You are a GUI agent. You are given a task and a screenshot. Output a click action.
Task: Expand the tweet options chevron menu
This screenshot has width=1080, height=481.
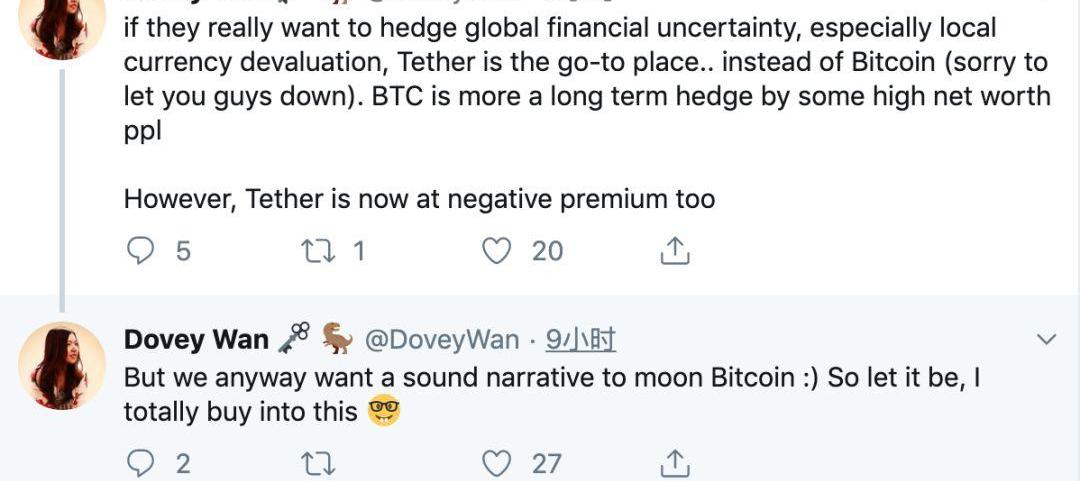[1046, 340]
